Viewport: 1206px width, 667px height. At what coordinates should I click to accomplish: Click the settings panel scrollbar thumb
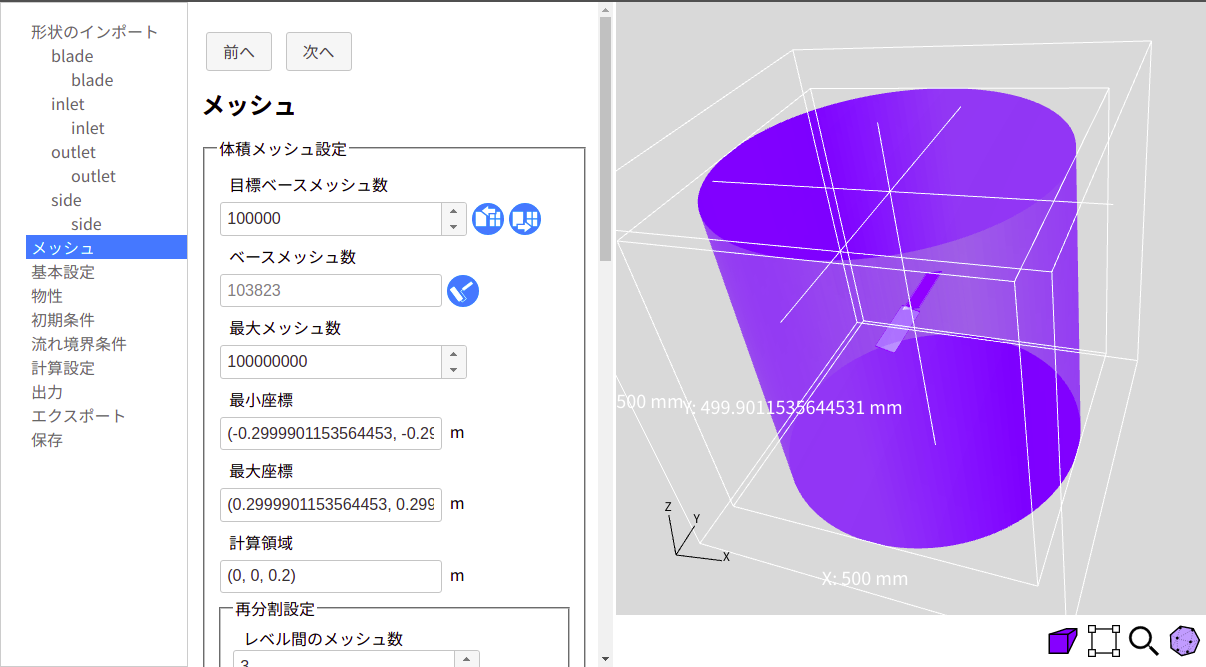(x=605, y=139)
